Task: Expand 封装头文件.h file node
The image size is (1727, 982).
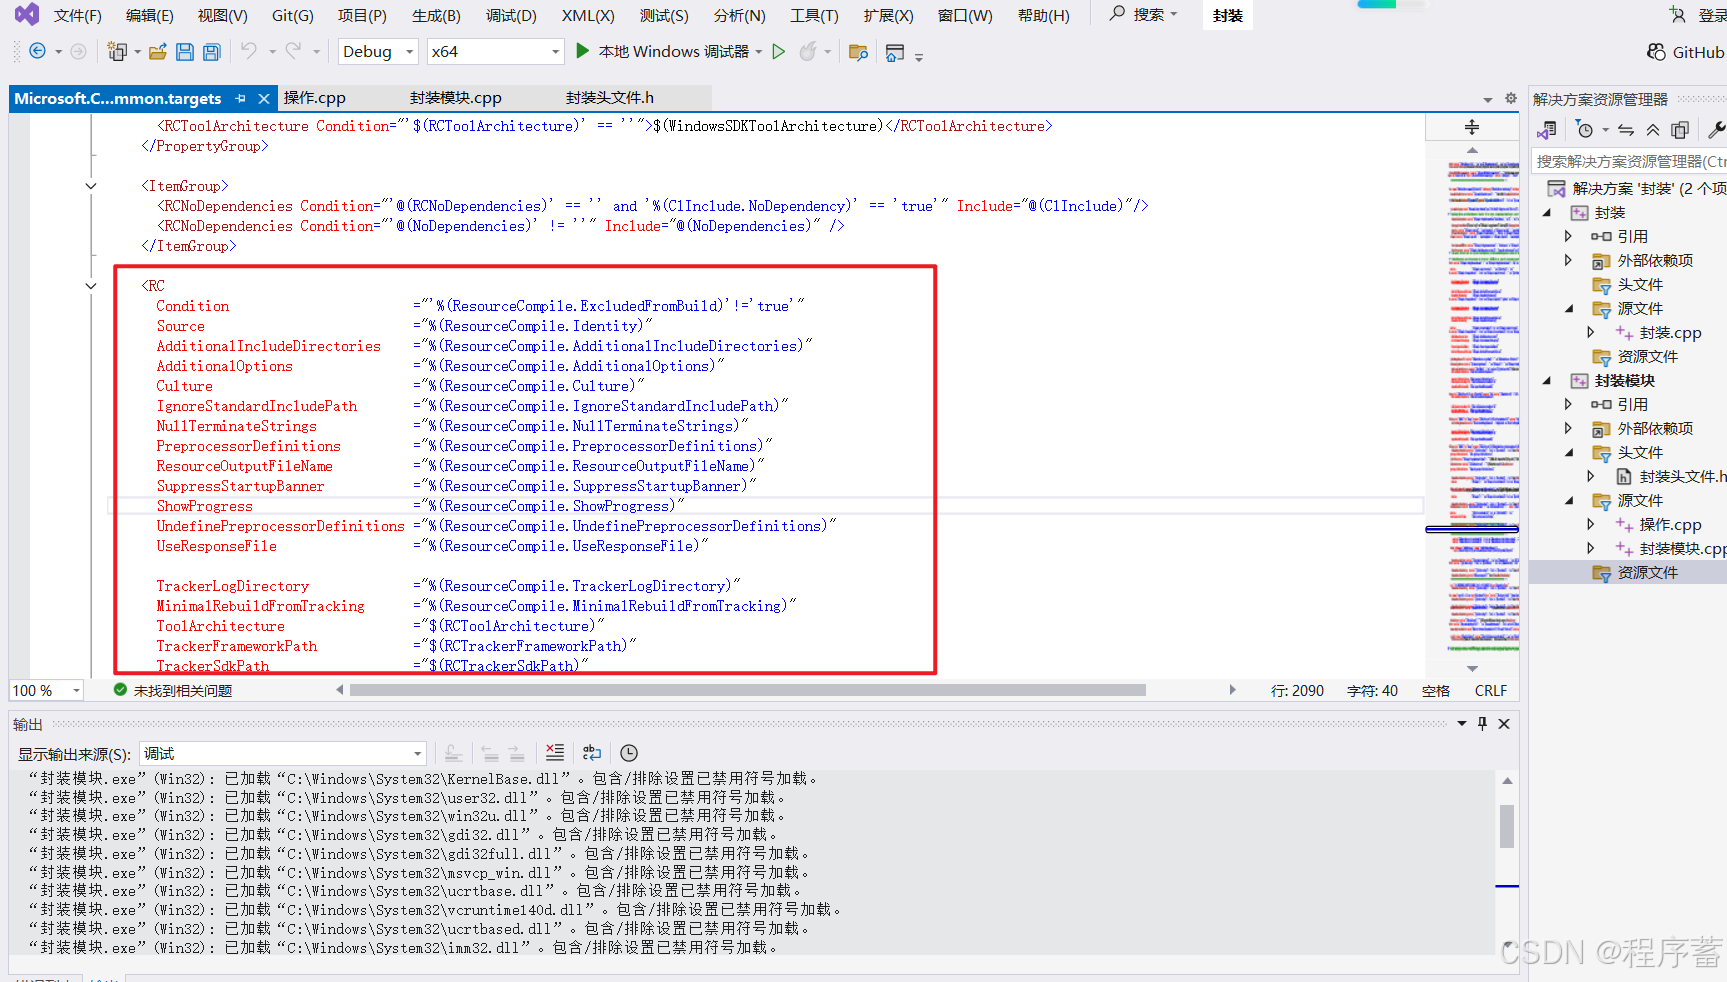Action: 1590,476
